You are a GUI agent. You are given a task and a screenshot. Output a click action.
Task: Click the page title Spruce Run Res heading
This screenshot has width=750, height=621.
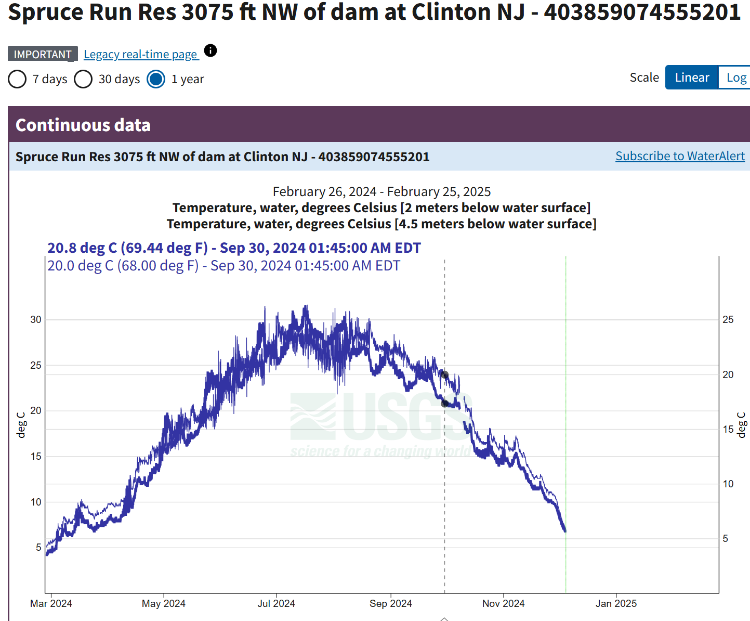click(375, 12)
